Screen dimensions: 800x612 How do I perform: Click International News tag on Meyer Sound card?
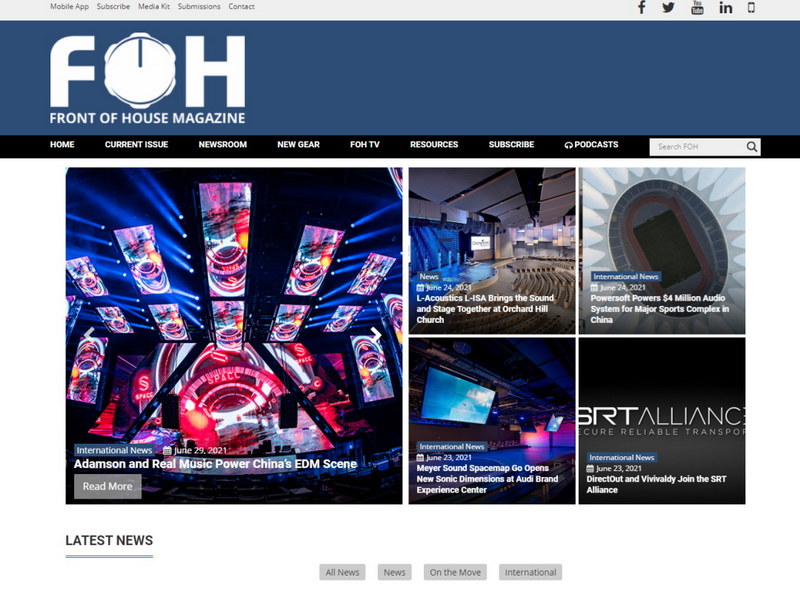point(452,447)
